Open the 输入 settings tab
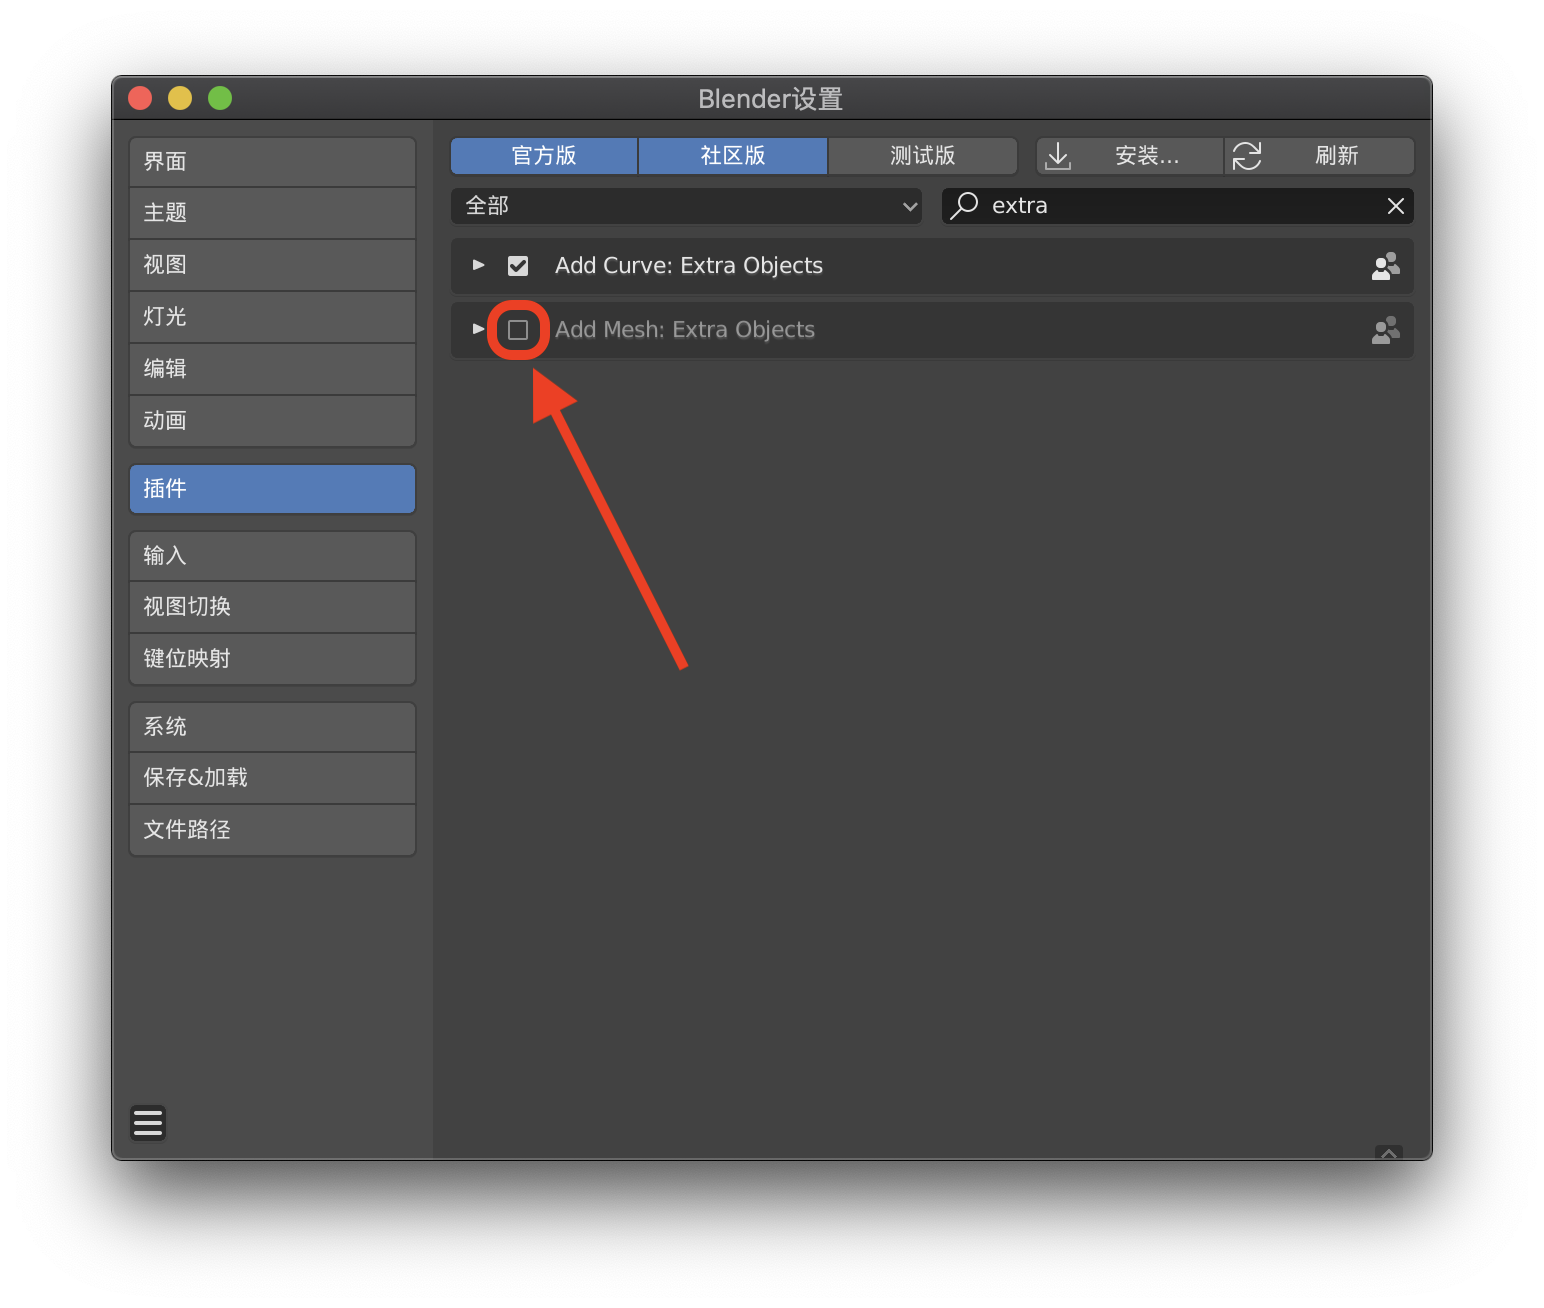Viewport: 1544px width, 1308px height. 272,556
